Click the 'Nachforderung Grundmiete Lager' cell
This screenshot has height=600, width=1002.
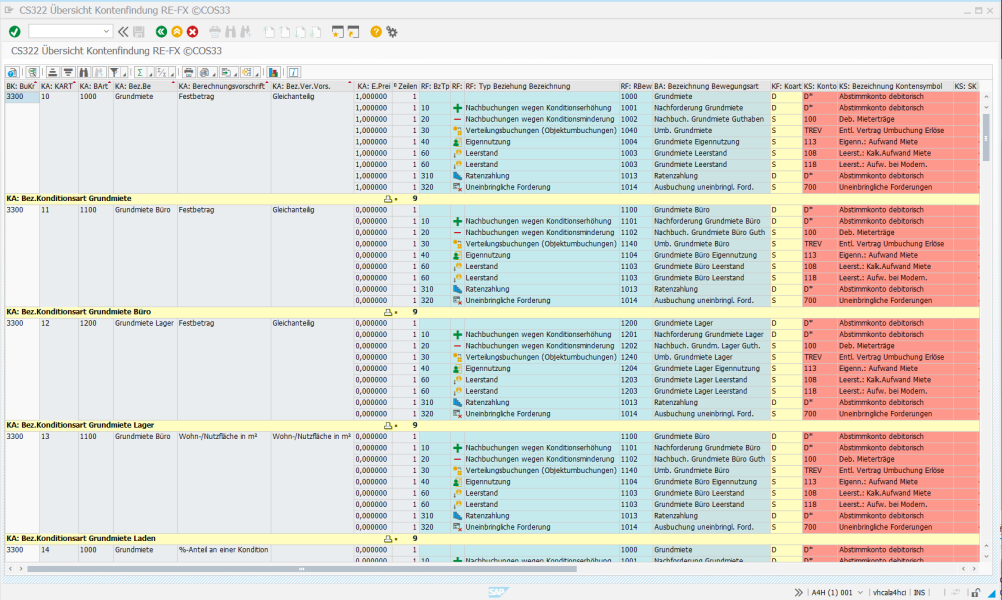(x=709, y=334)
